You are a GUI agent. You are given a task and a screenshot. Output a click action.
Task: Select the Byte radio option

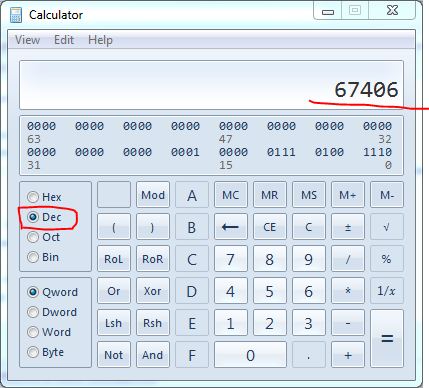tap(33, 352)
